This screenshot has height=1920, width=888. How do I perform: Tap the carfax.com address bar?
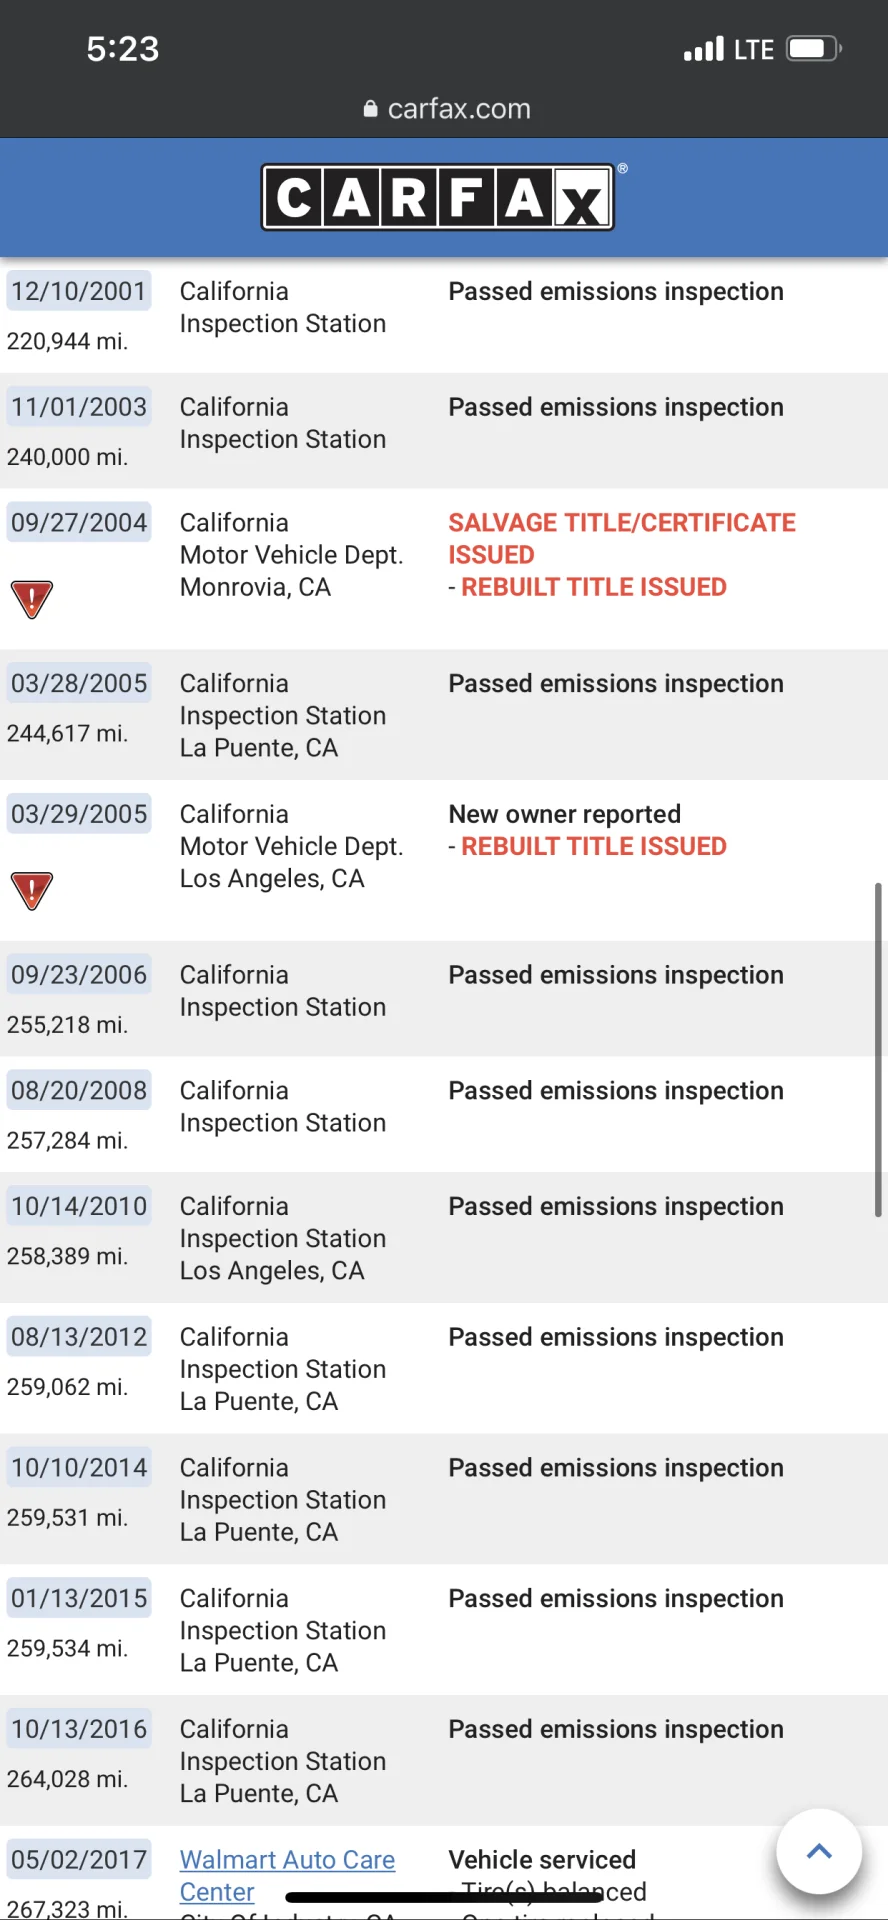click(447, 109)
